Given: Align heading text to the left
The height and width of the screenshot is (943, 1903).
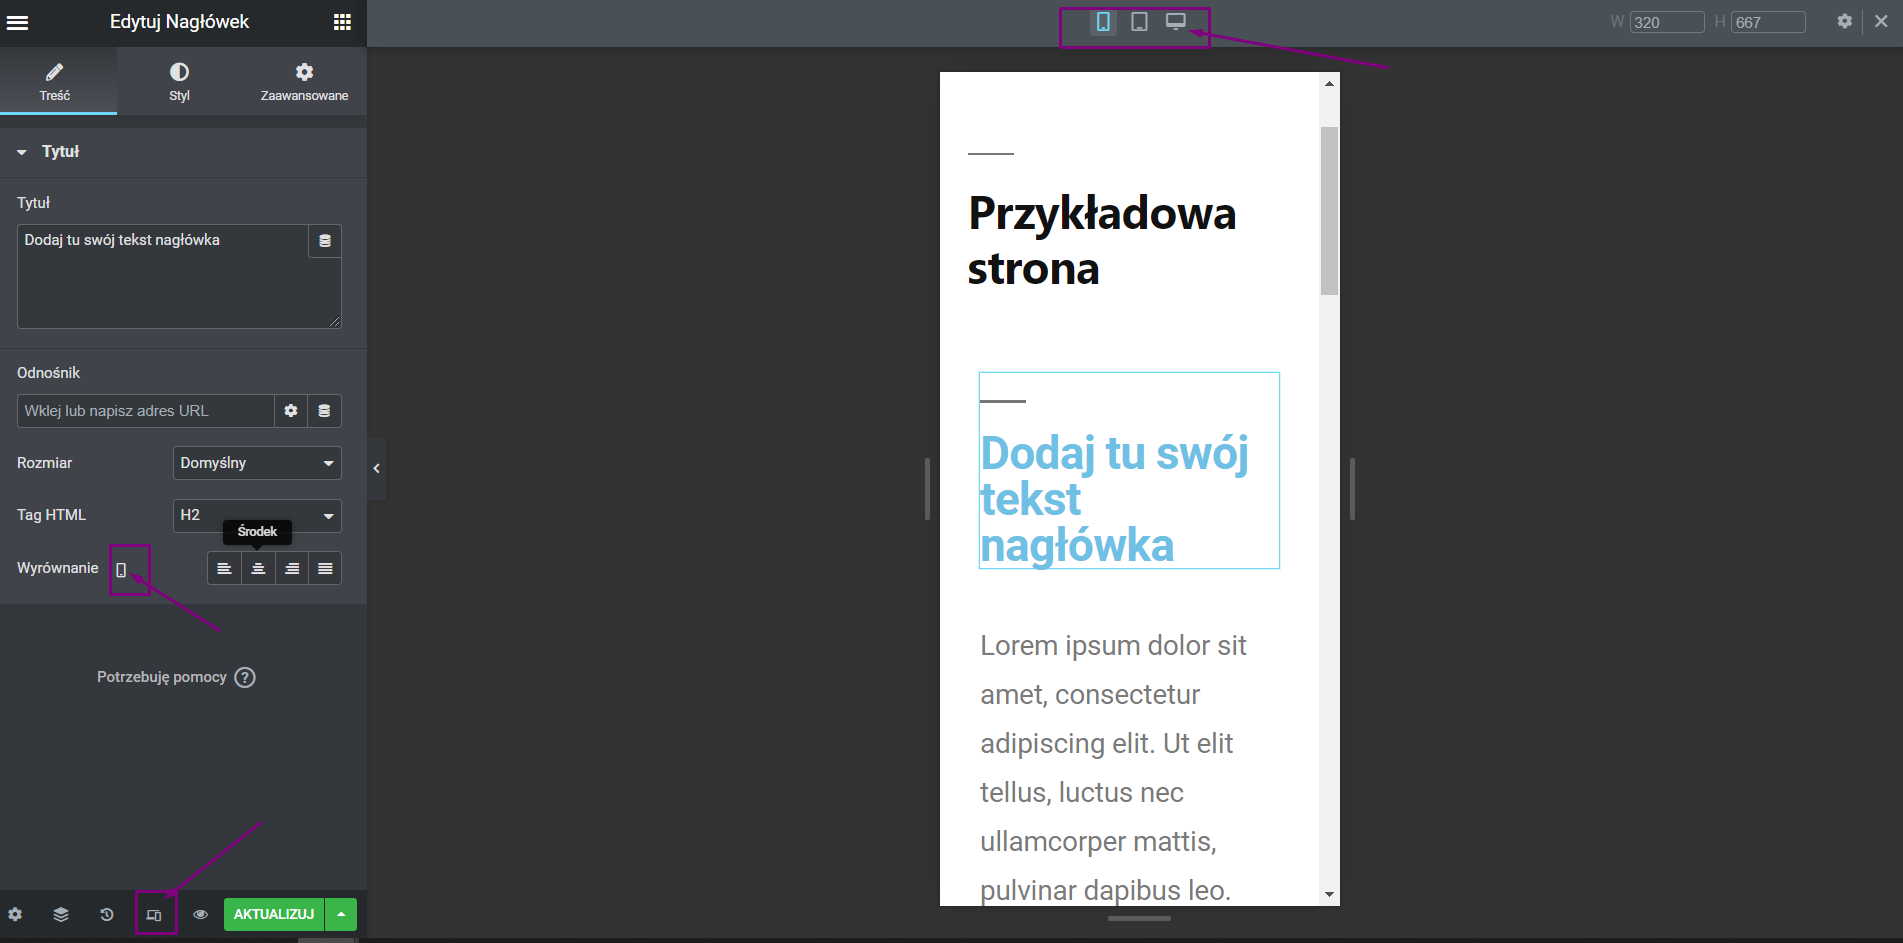Looking at the screenshot, I should click(x=224, y=568).
